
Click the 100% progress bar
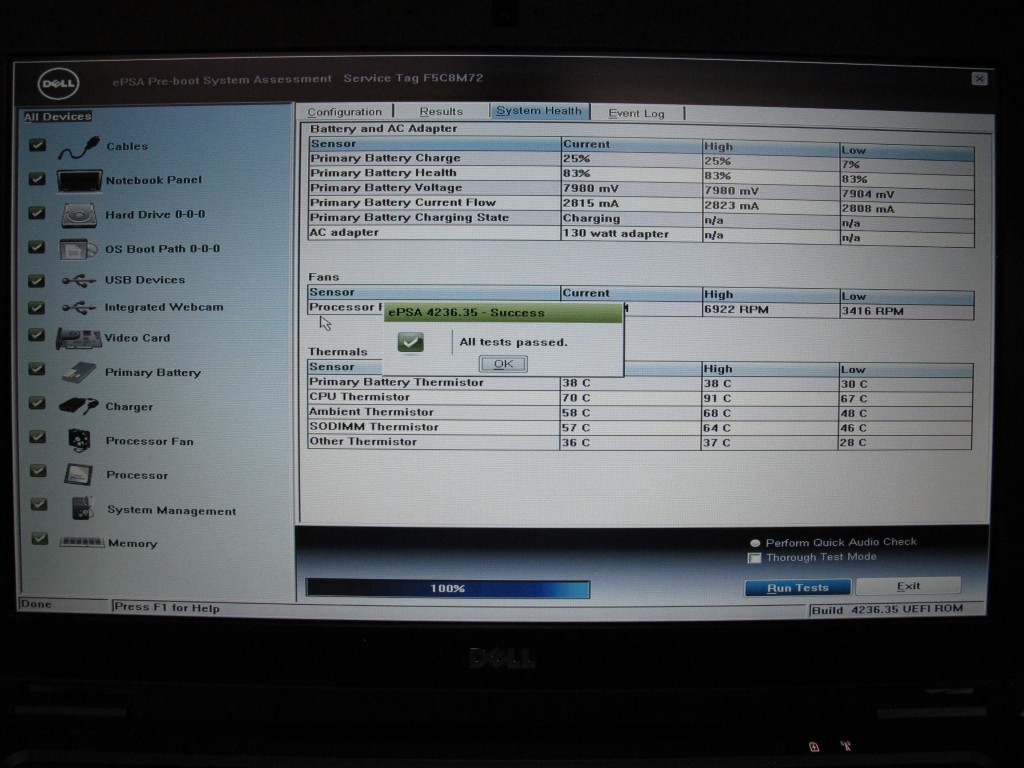pyautogui.click(x=448, y=588)
